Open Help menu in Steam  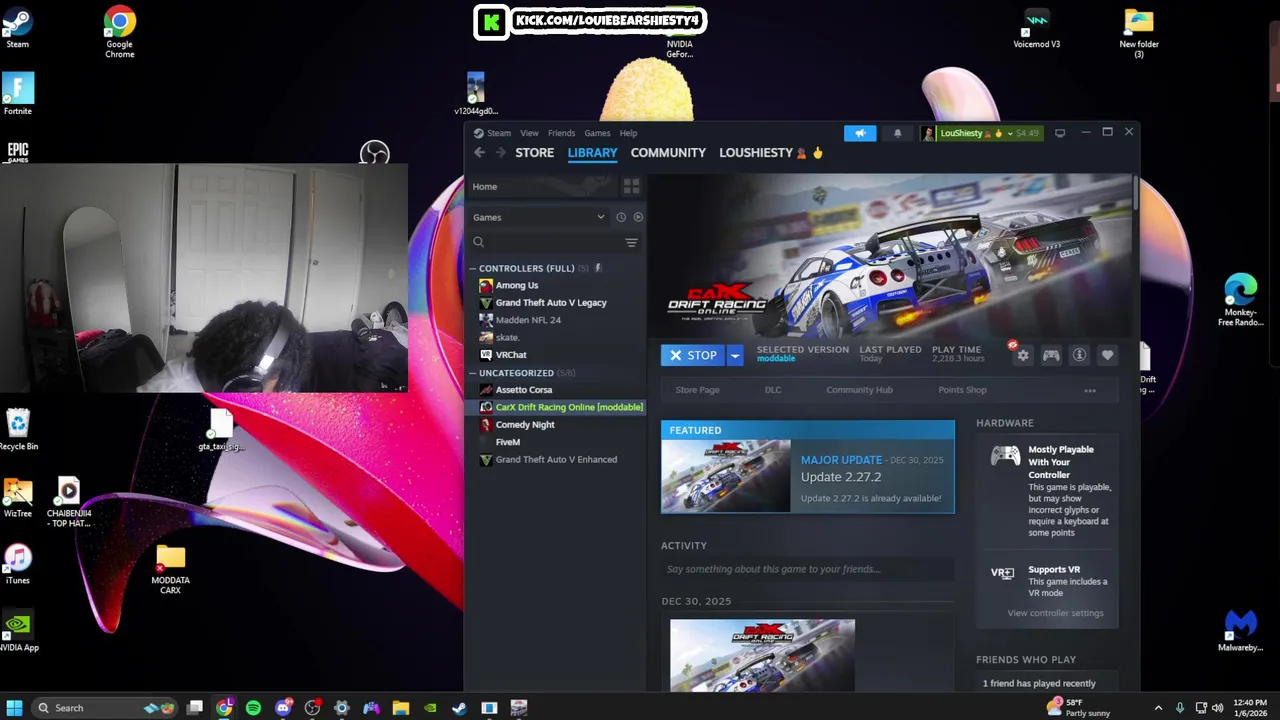tap(628, 133)
